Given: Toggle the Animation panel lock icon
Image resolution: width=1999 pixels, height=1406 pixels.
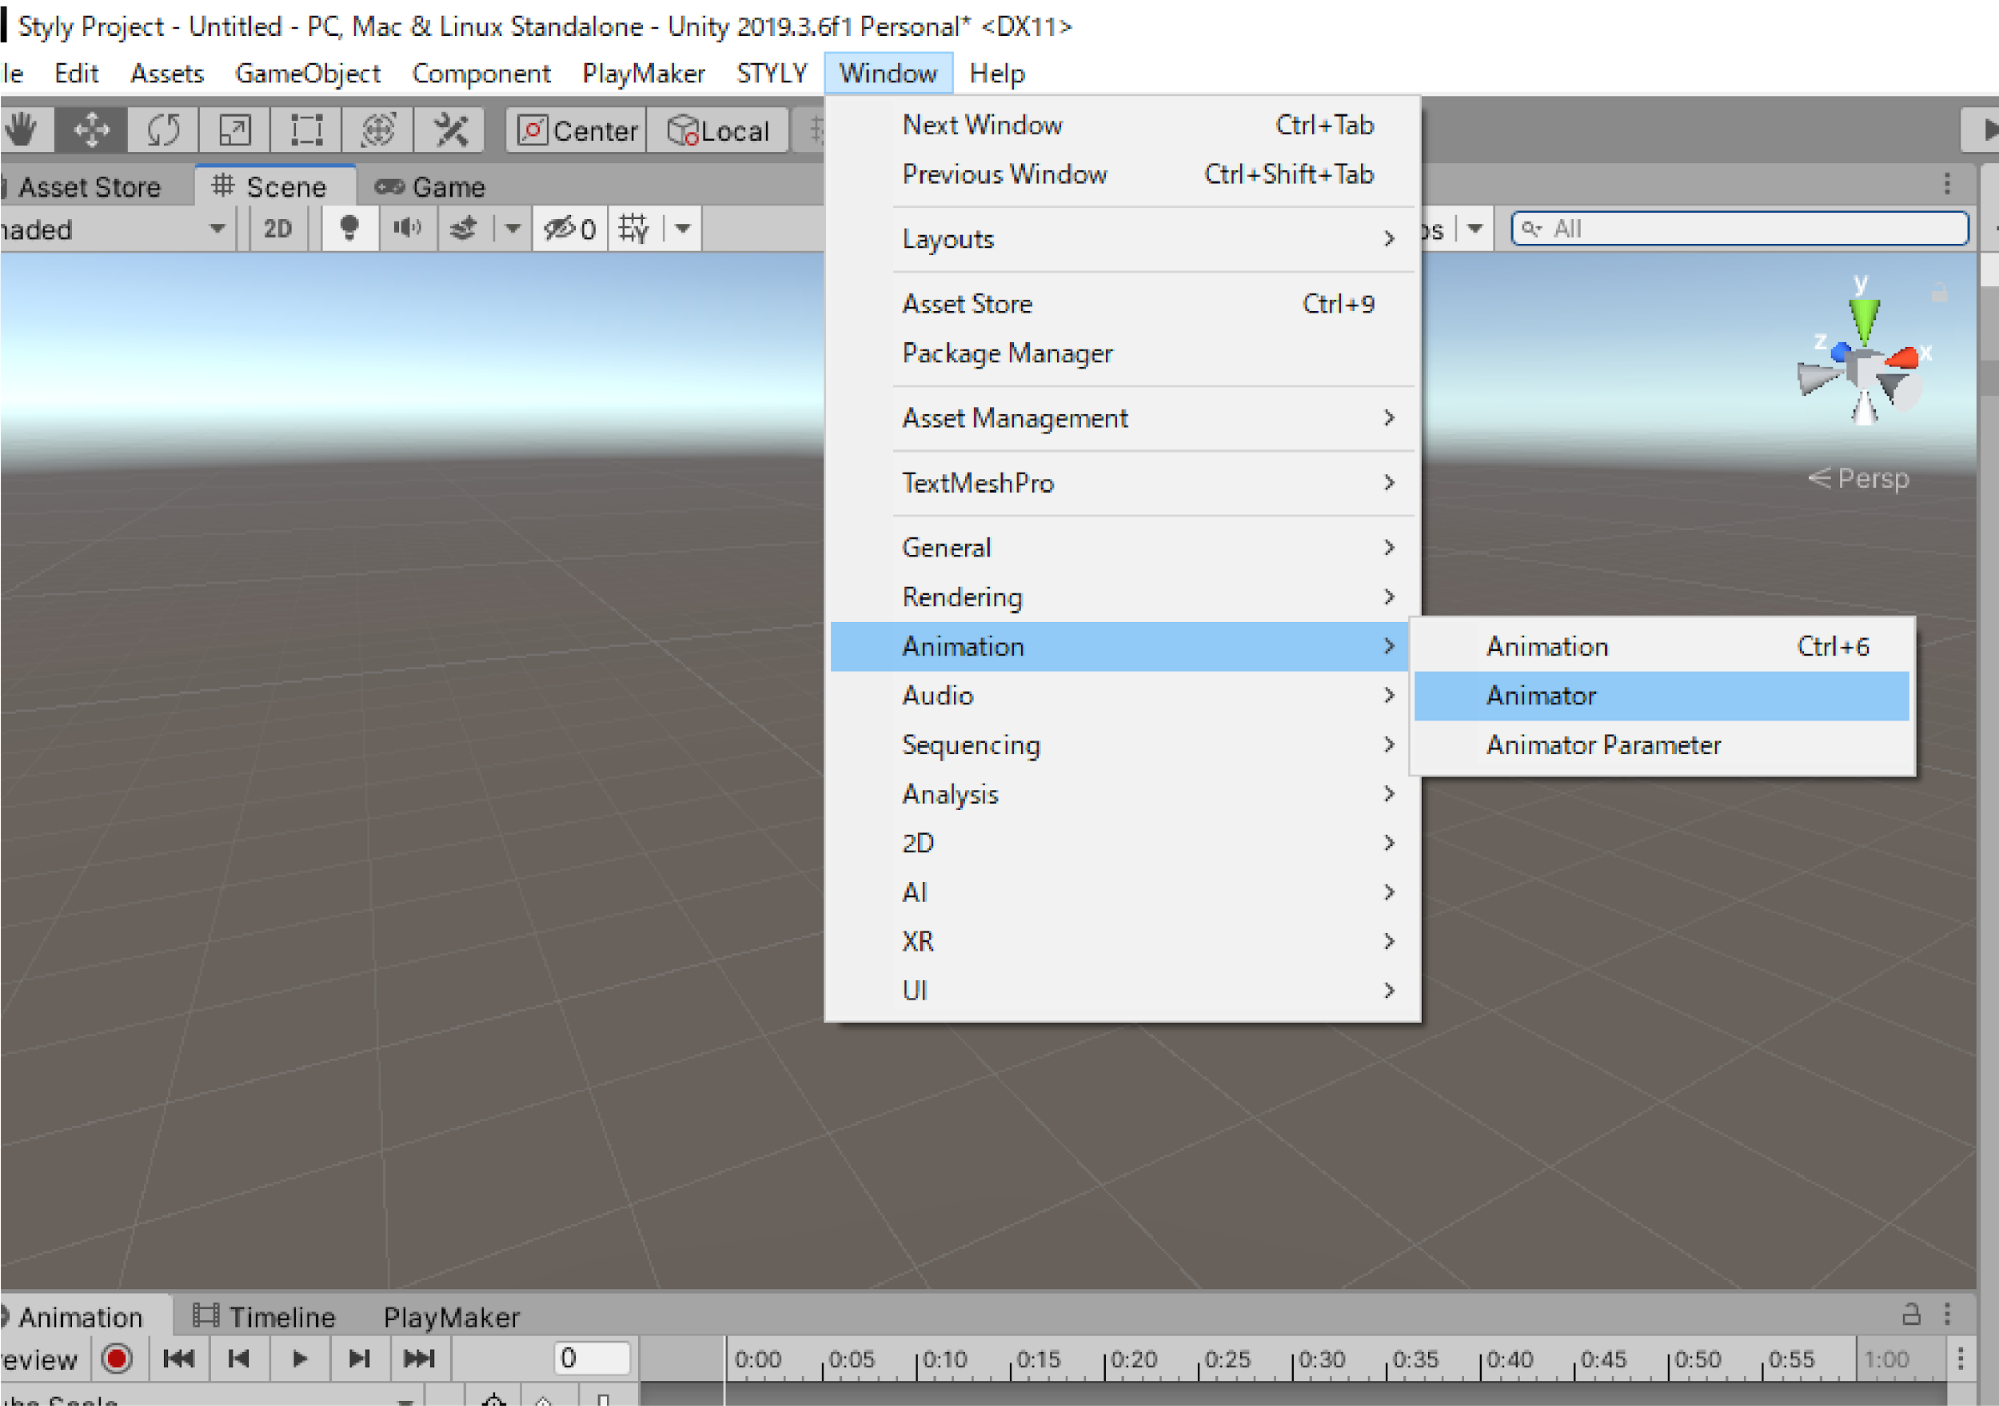Looking at the screenshot, I should pyautogui.click(x=1911, y=1314).
